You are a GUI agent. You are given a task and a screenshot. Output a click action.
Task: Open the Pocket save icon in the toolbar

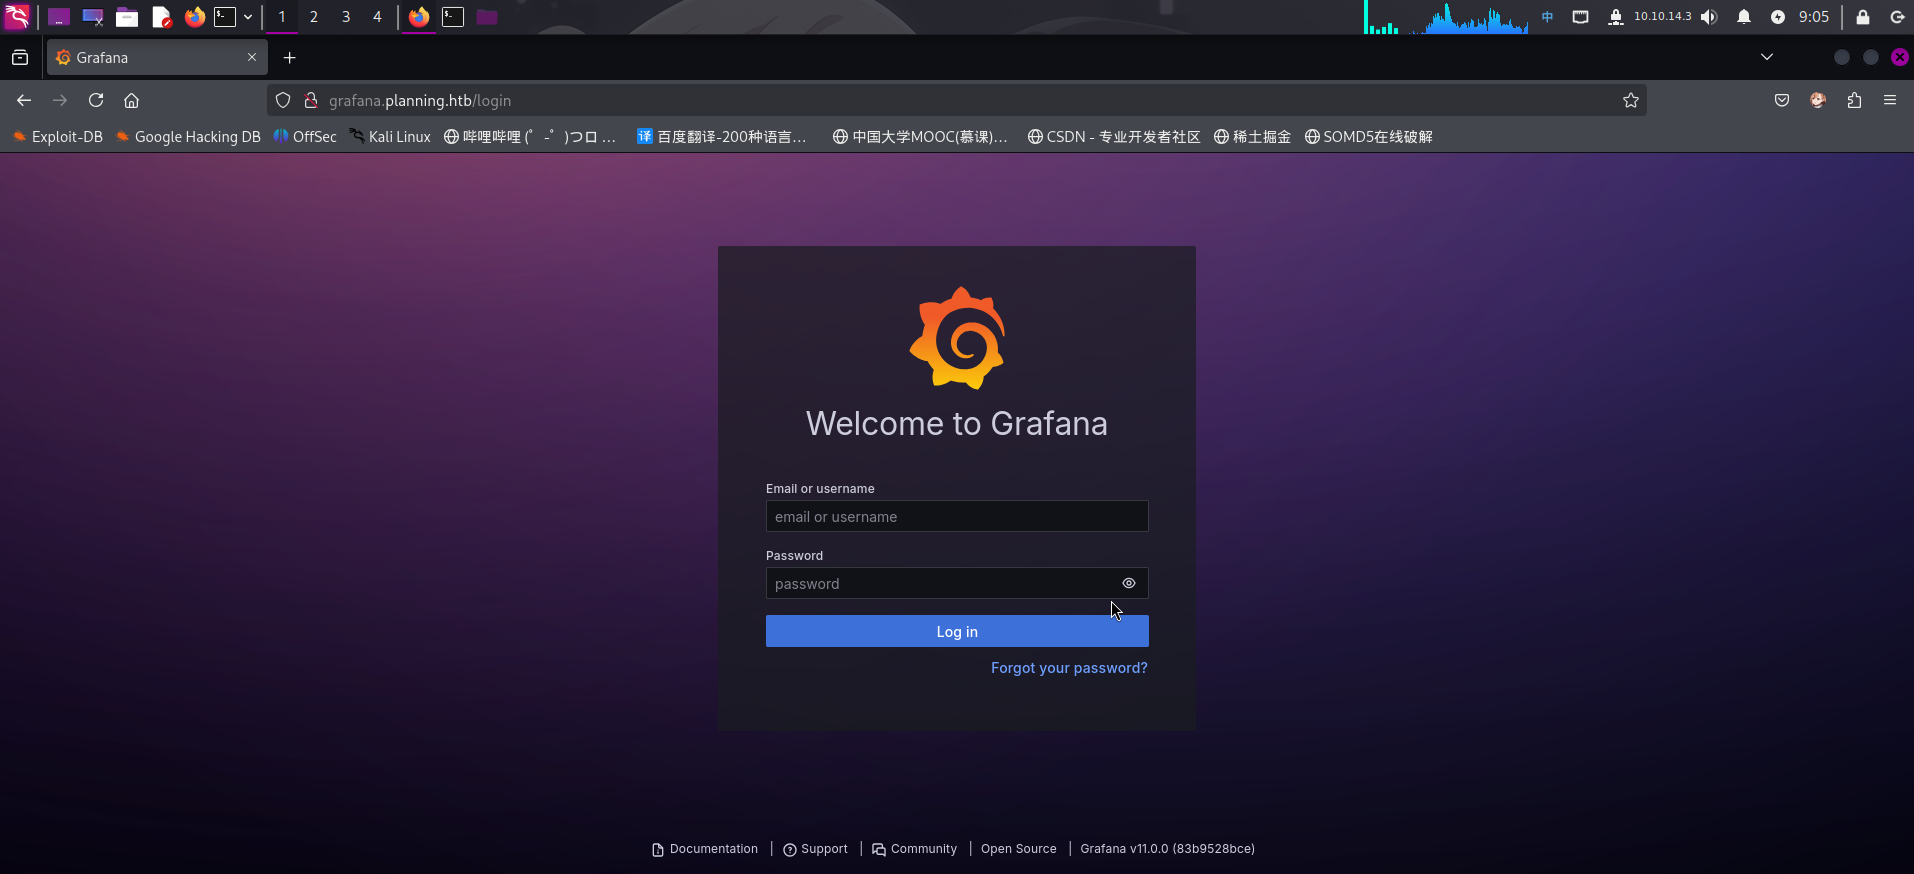coord(1782,100)
